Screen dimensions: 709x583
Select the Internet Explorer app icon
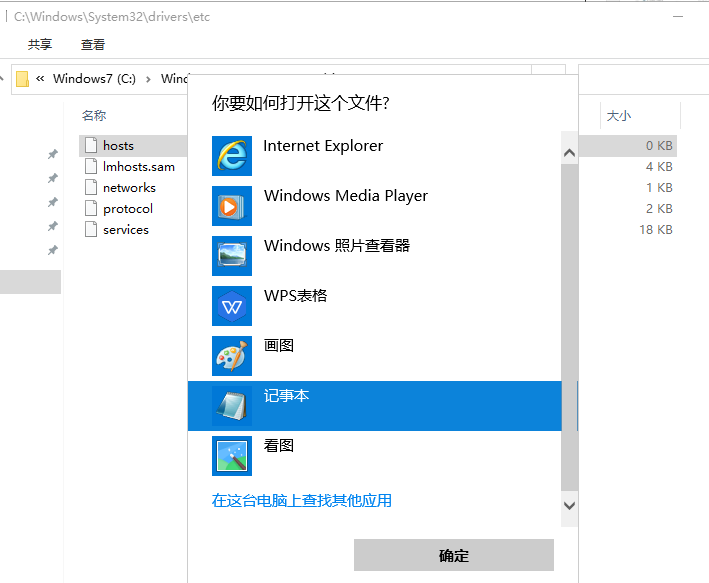[x=232, y=156]
